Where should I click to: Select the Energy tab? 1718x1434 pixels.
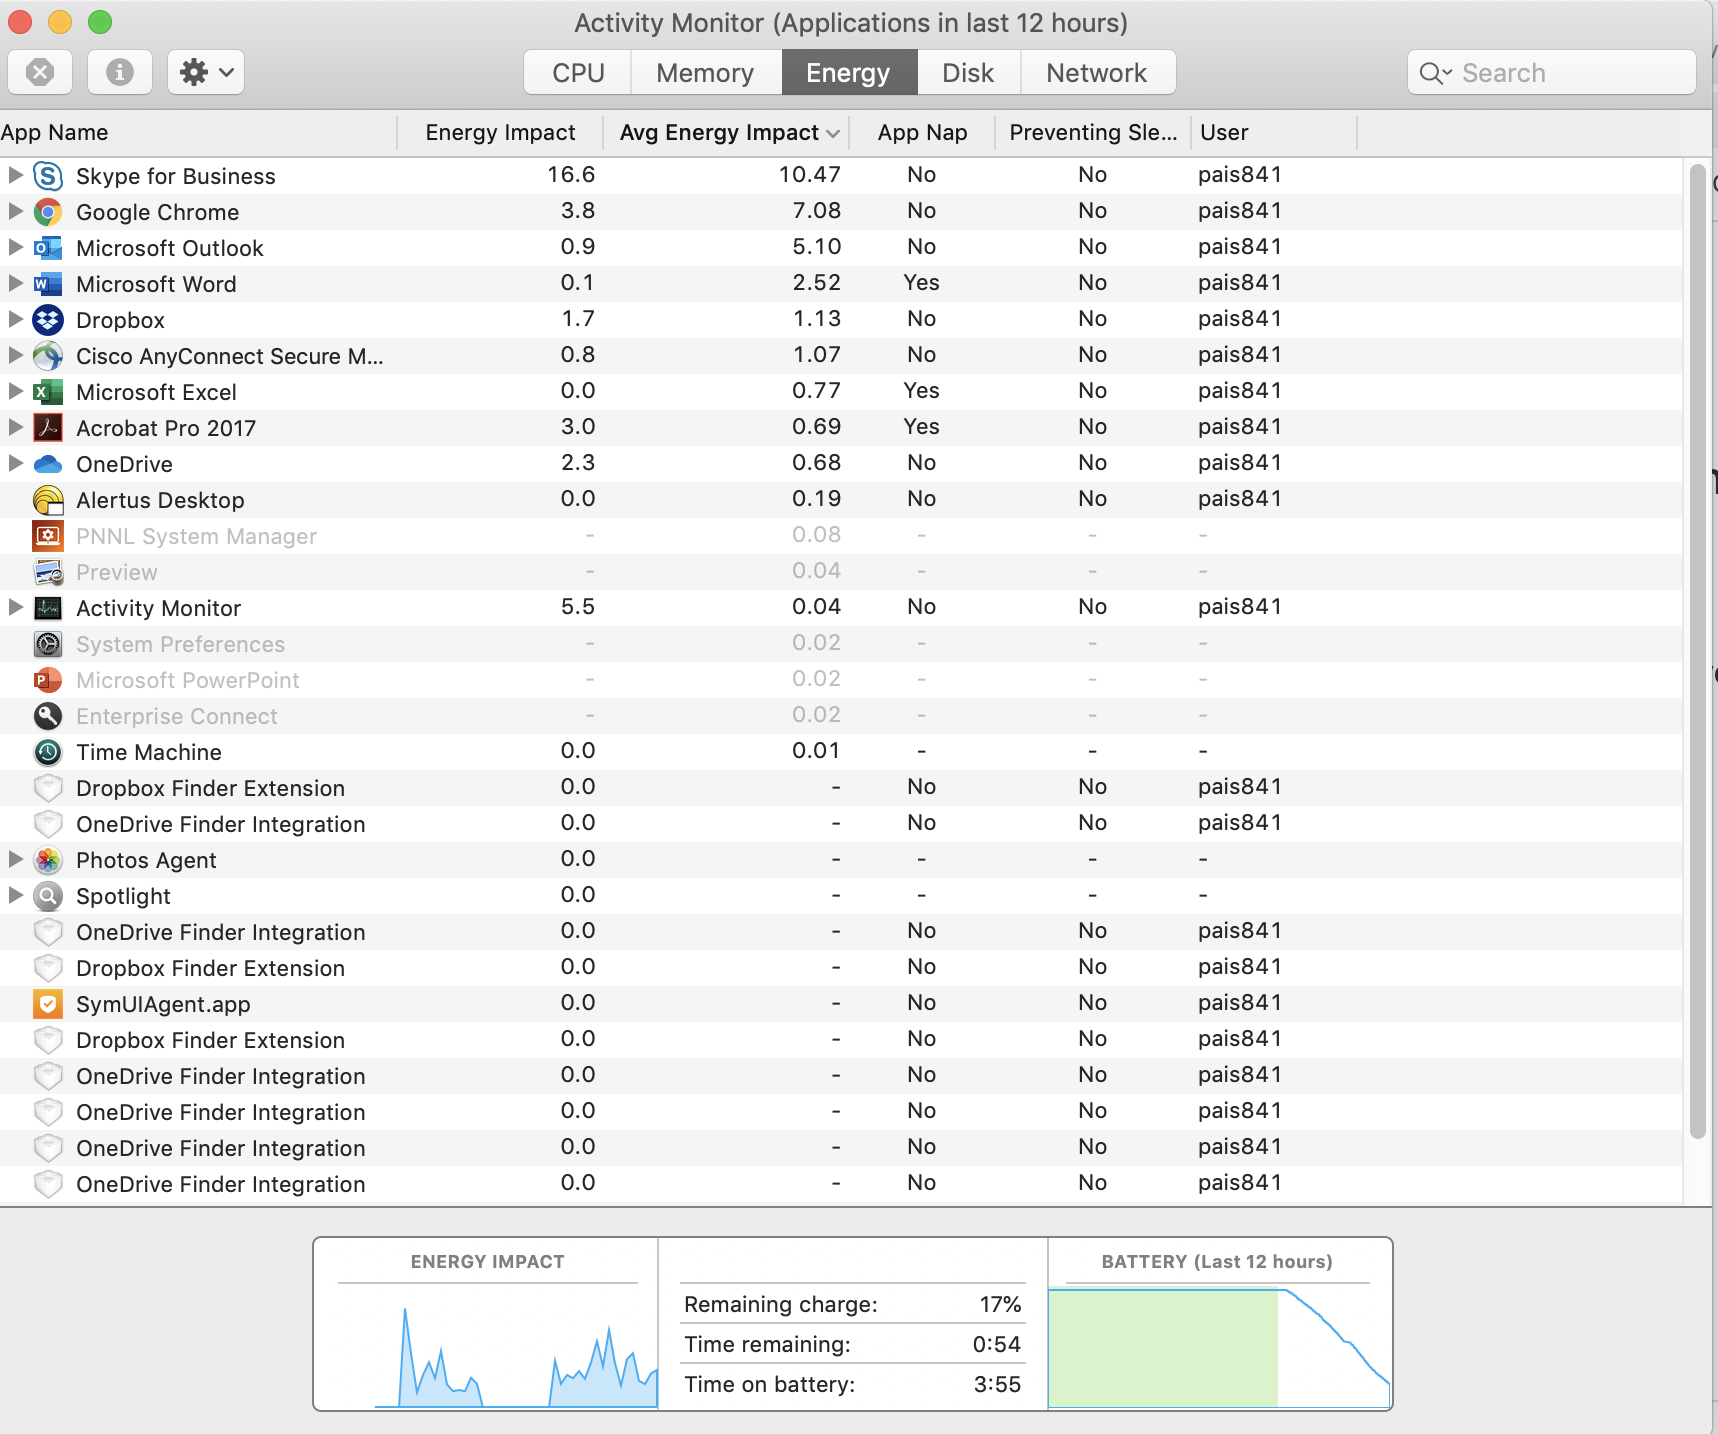[848, 73]
